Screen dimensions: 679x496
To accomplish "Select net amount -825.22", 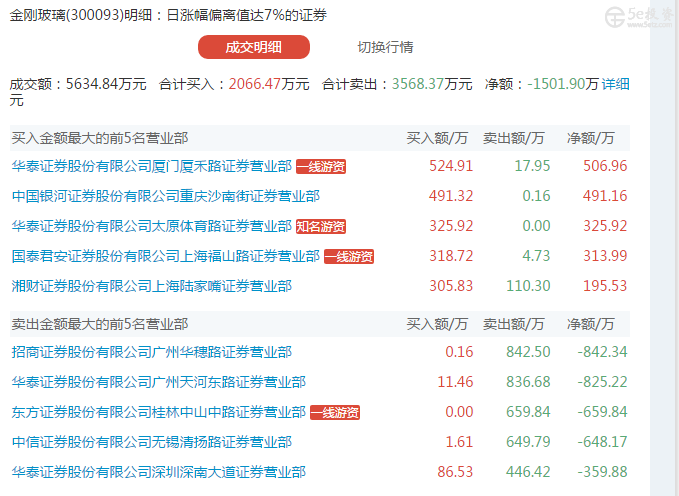I will 602,382.
